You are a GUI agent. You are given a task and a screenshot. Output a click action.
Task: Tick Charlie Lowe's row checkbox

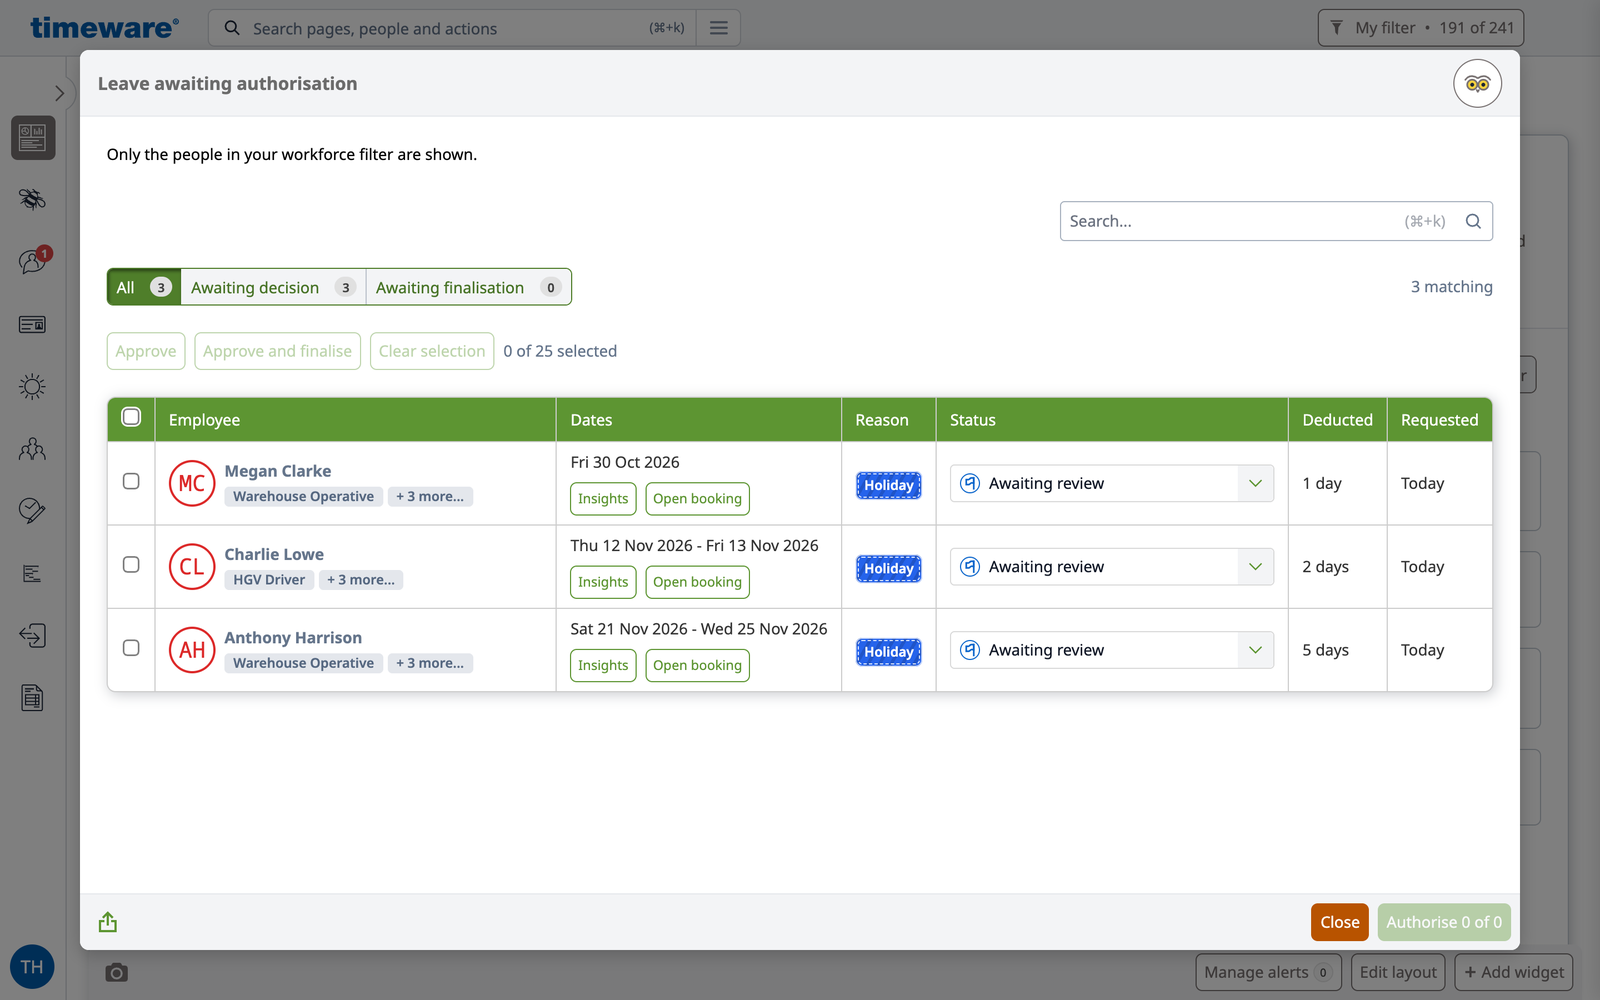point(131,564)
